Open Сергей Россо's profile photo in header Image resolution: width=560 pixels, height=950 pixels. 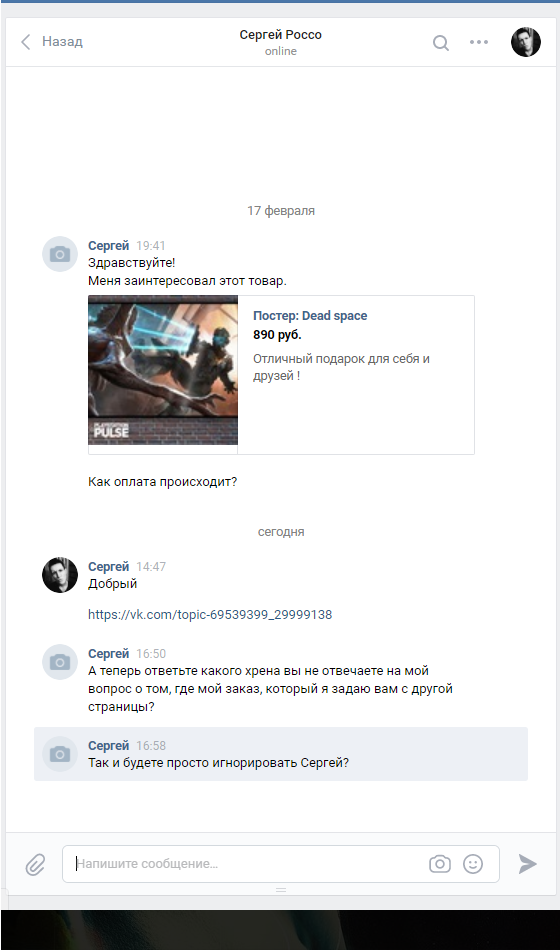coord(525,42)
